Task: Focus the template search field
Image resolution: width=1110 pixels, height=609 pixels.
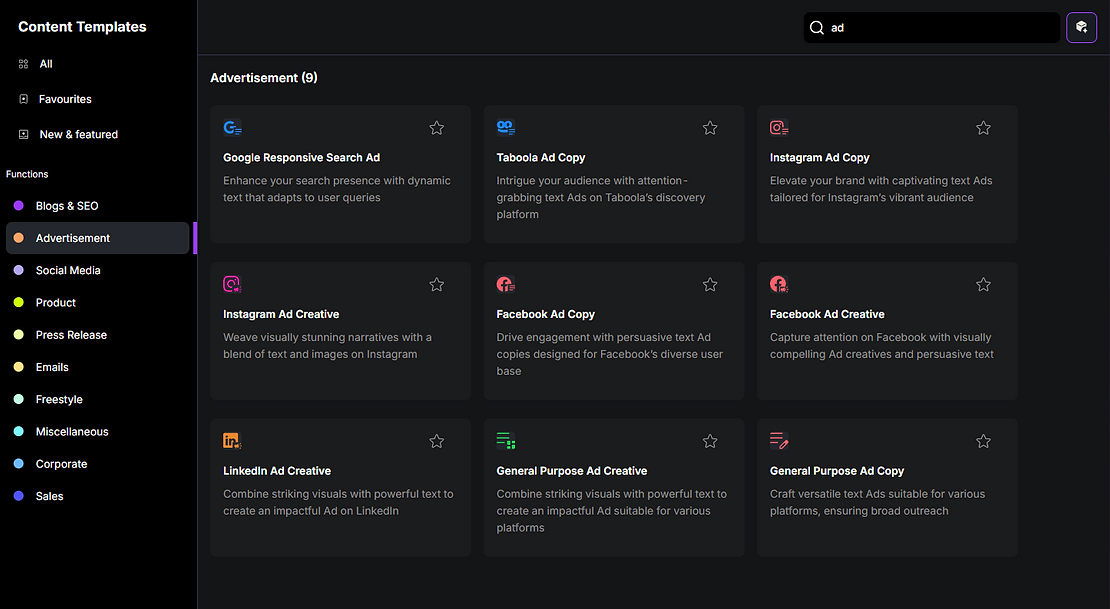Action: tap(932, 28)
